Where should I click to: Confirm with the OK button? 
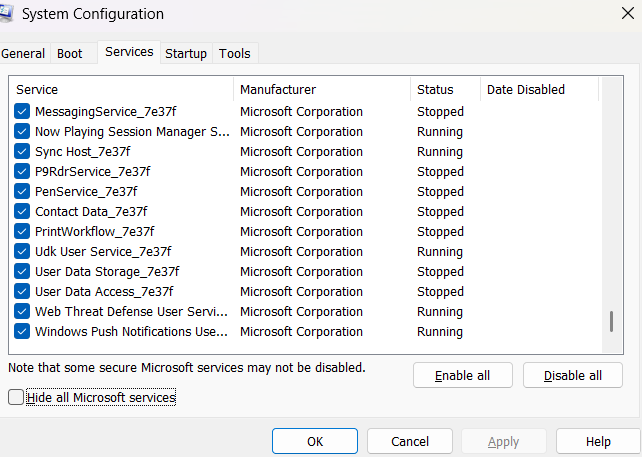tap(315, 441)
